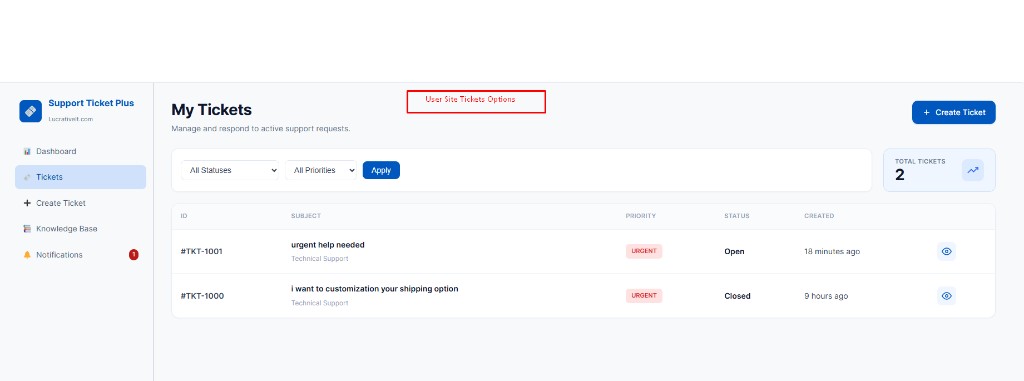View ticket #TKT-1001 with eye icon
This screenshot has width=1024, height=381.
click(x=946, y=252)
